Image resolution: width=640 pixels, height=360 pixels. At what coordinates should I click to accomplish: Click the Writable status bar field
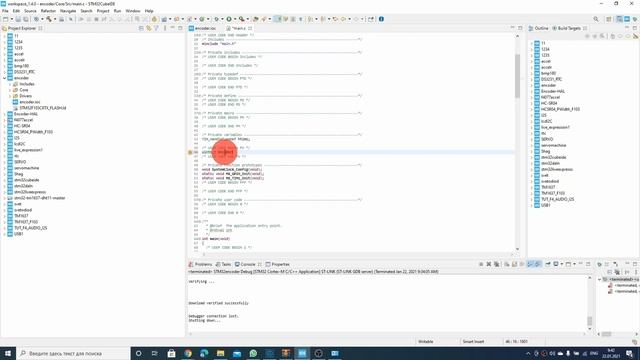click(x=426, y=341)
